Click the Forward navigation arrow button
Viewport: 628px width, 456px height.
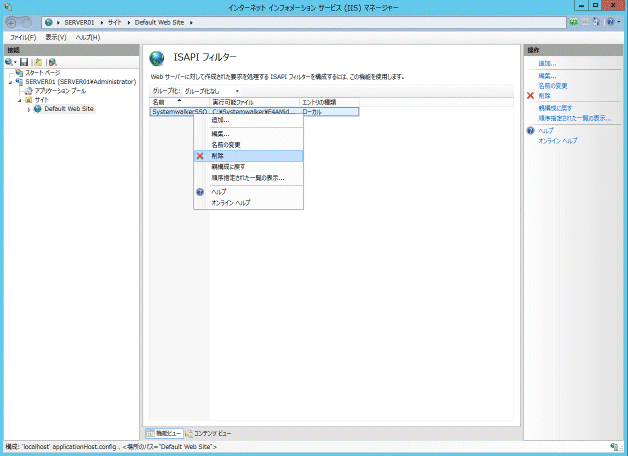(27, 23)
